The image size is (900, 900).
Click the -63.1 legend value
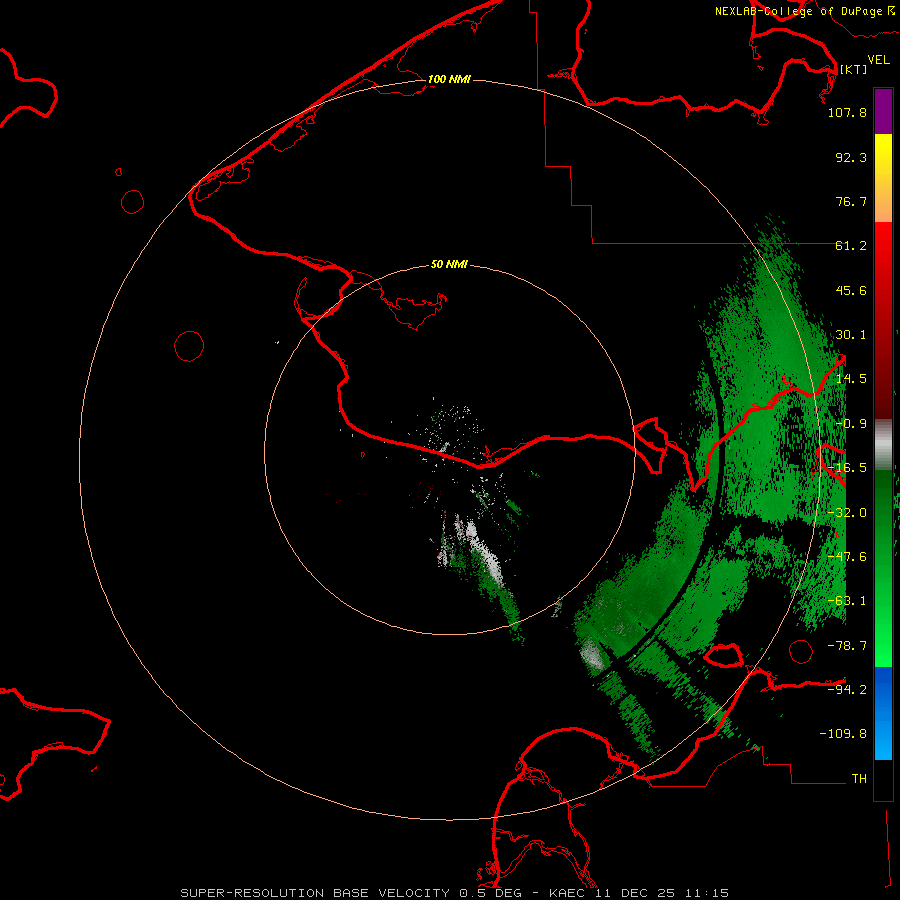pos(847,601)
